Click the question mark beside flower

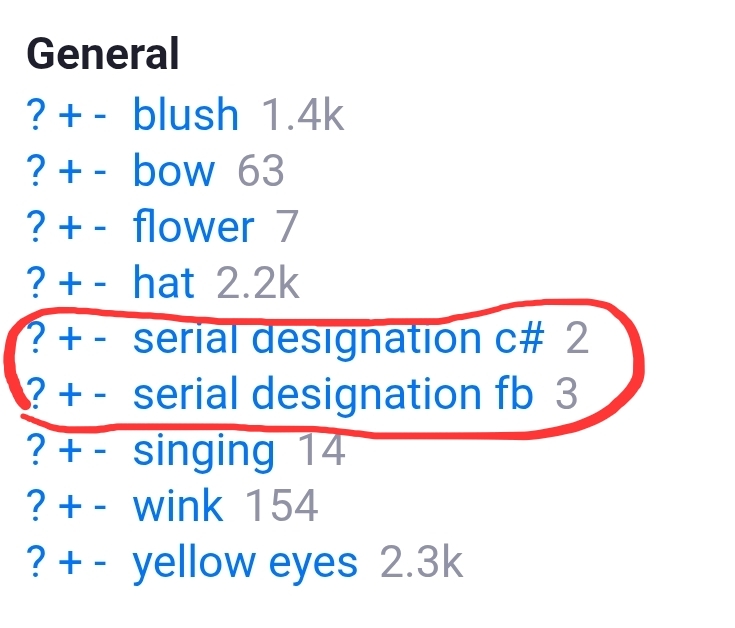click(37, 228)
